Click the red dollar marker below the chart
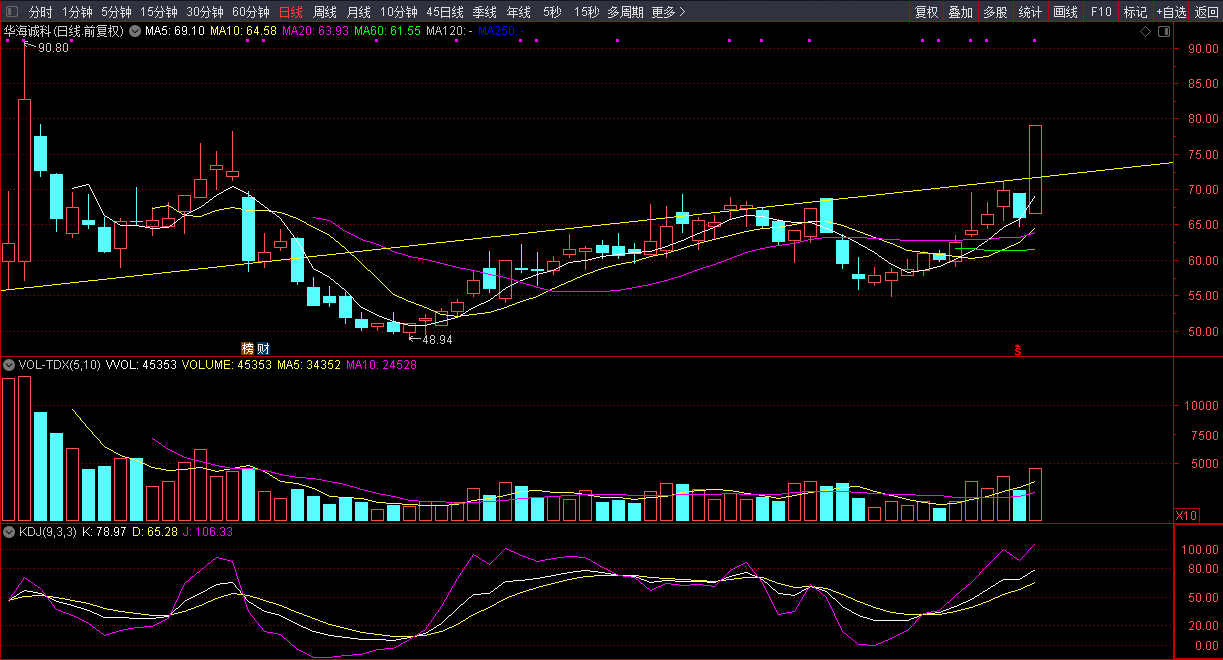 1018,350
